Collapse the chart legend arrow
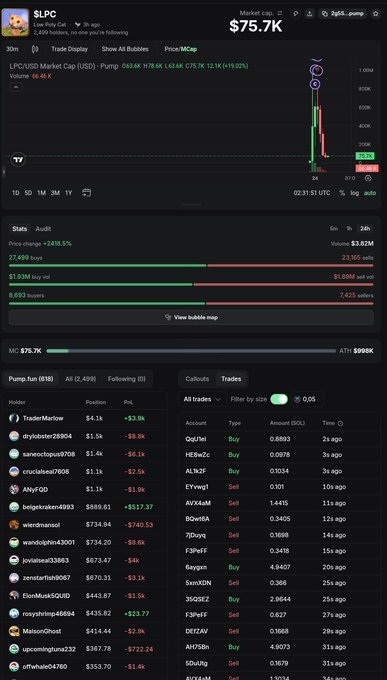 16,87
